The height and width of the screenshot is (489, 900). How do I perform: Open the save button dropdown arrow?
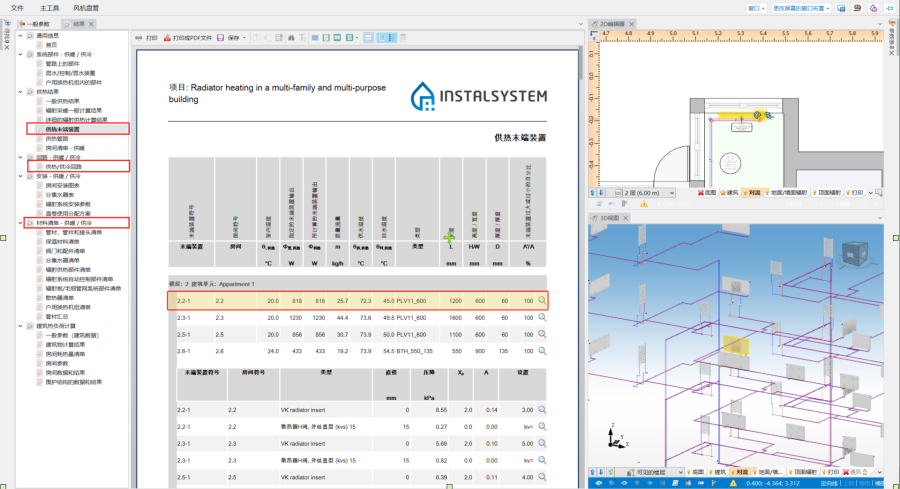click(x=245, y=38)
